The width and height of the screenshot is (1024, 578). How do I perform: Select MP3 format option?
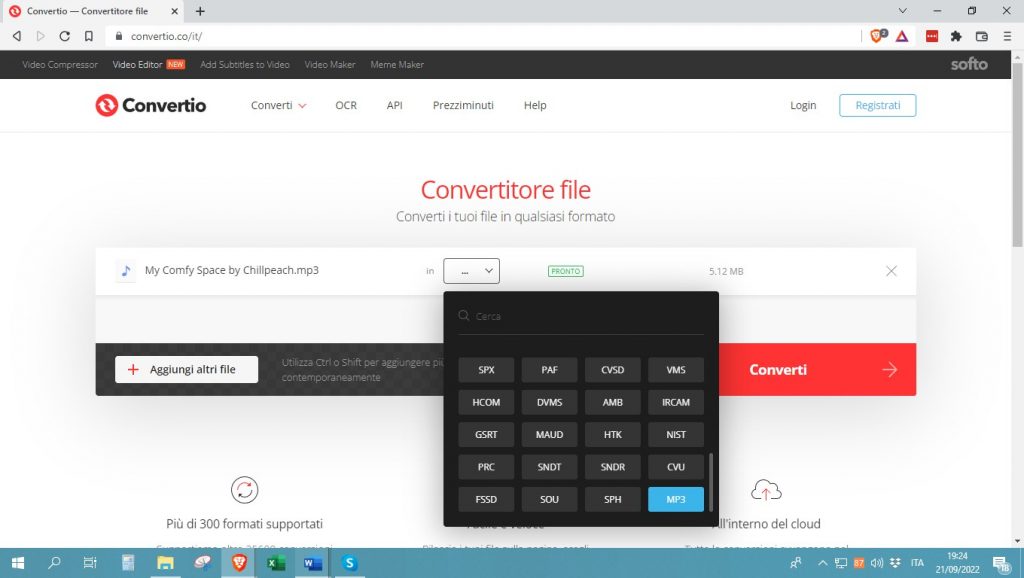pyautogui.click(x=676, y=499)
